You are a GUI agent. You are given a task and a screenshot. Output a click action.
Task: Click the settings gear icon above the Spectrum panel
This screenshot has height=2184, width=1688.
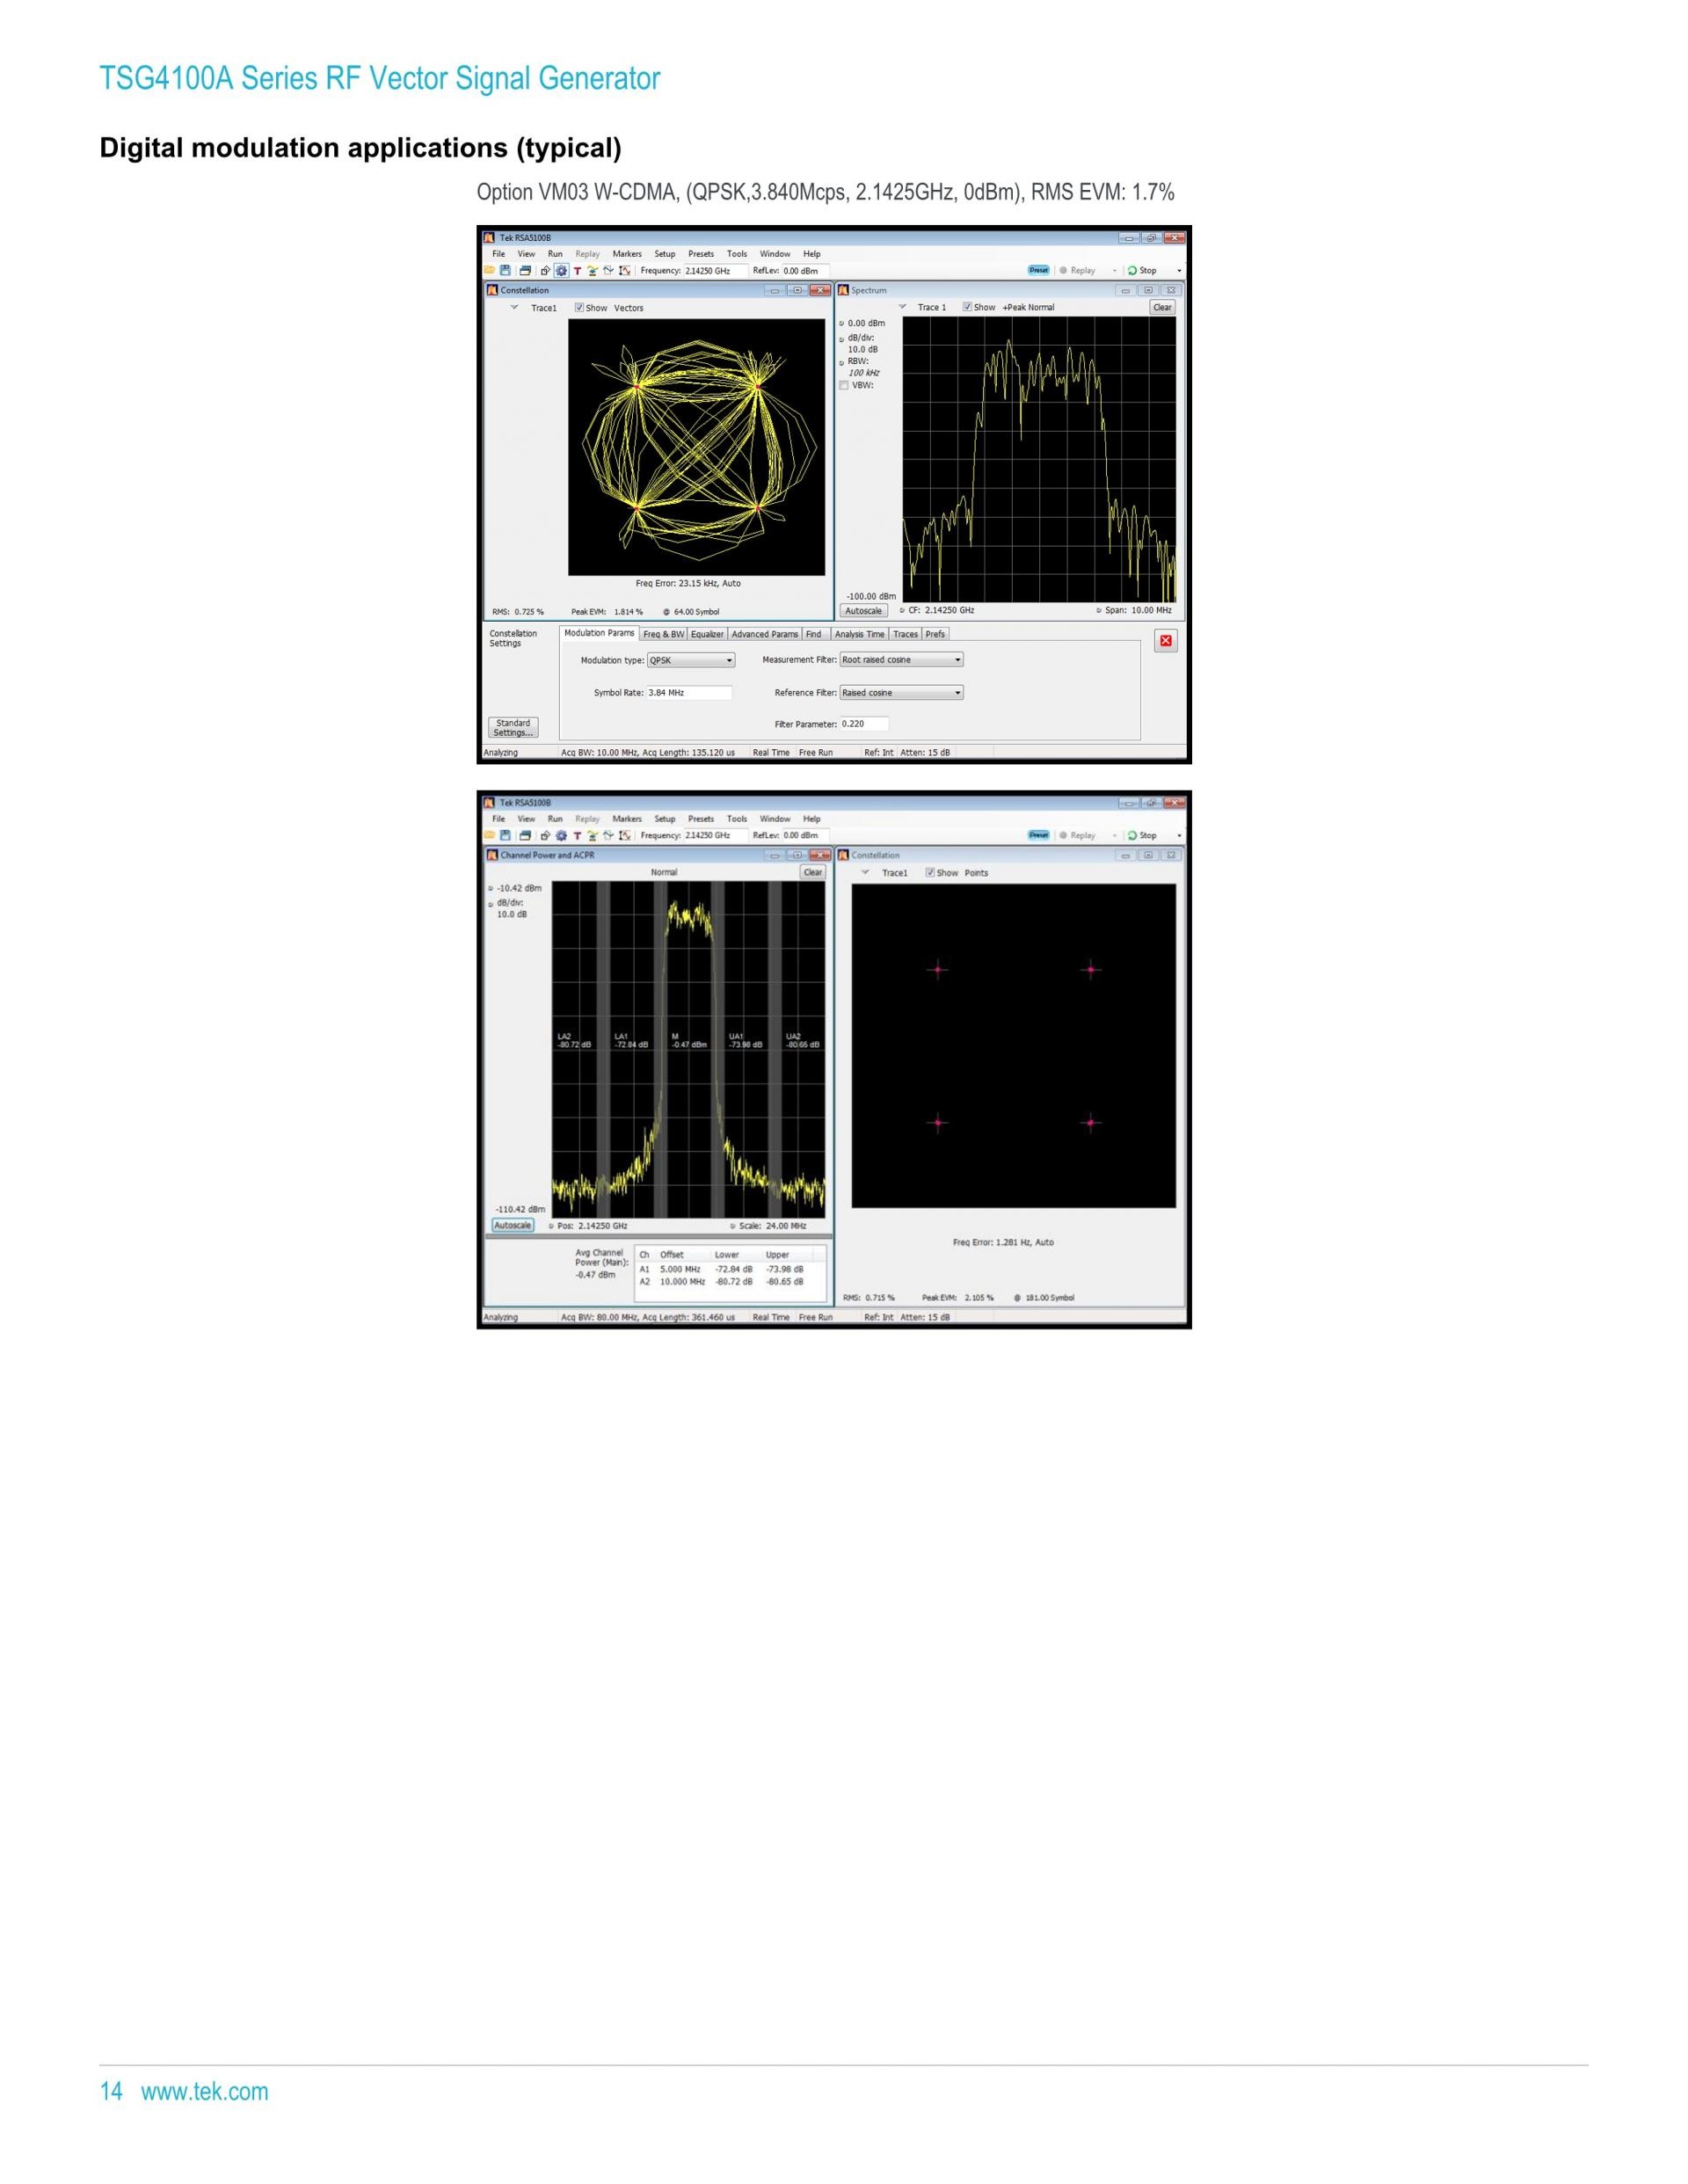(x=561, y=271)
